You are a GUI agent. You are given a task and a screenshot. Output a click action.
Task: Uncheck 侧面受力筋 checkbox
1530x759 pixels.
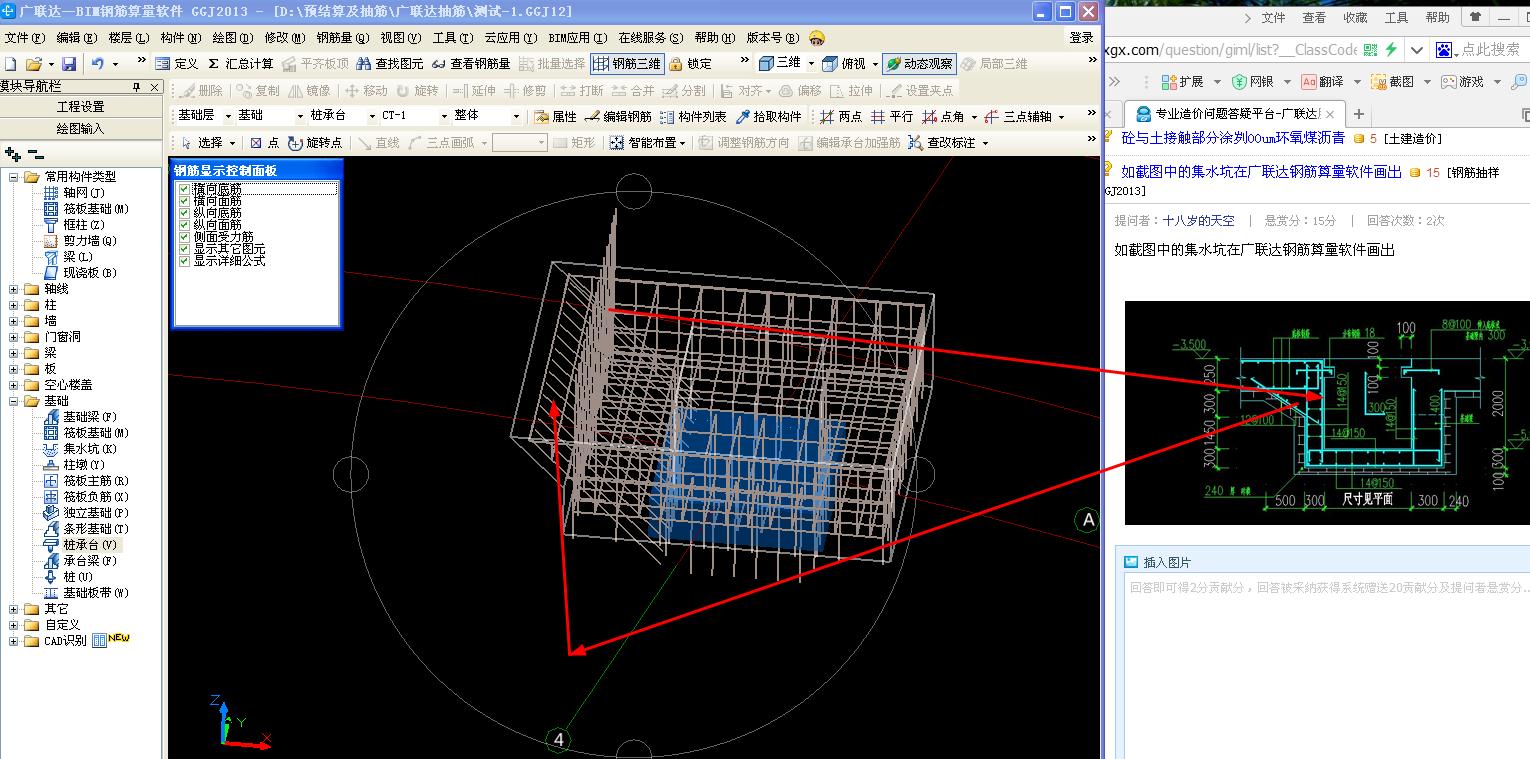click(x=184, y=237)
